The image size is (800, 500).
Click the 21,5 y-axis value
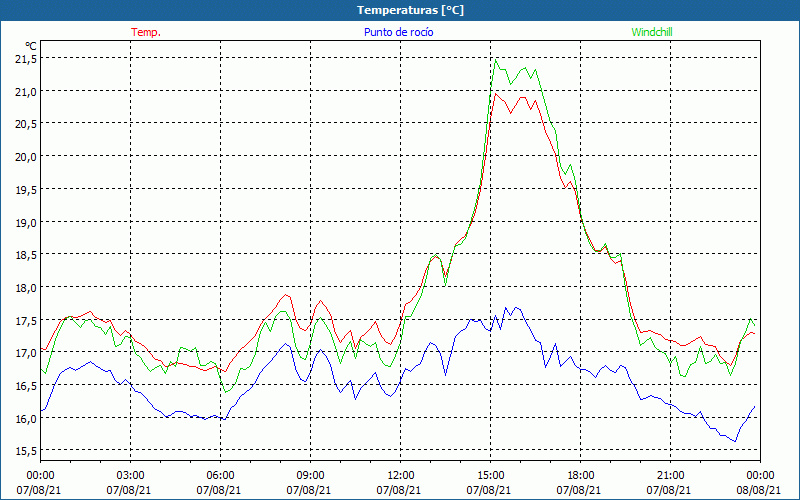pos(26,59)
